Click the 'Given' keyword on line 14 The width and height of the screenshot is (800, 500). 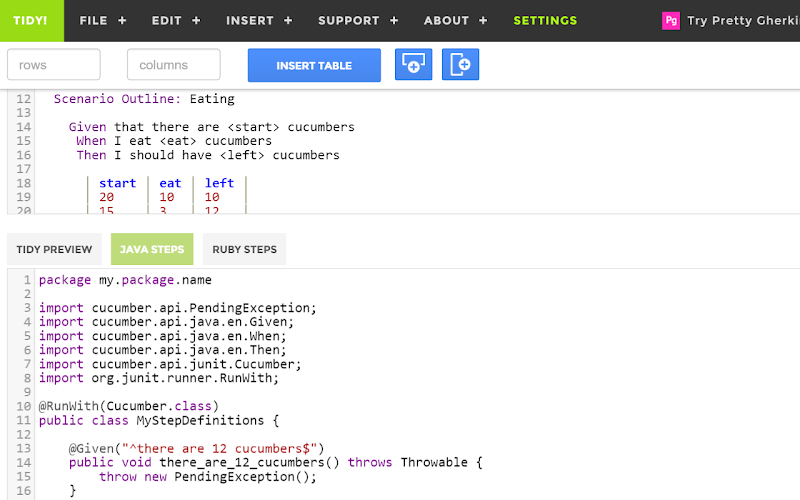click(88, 127)
